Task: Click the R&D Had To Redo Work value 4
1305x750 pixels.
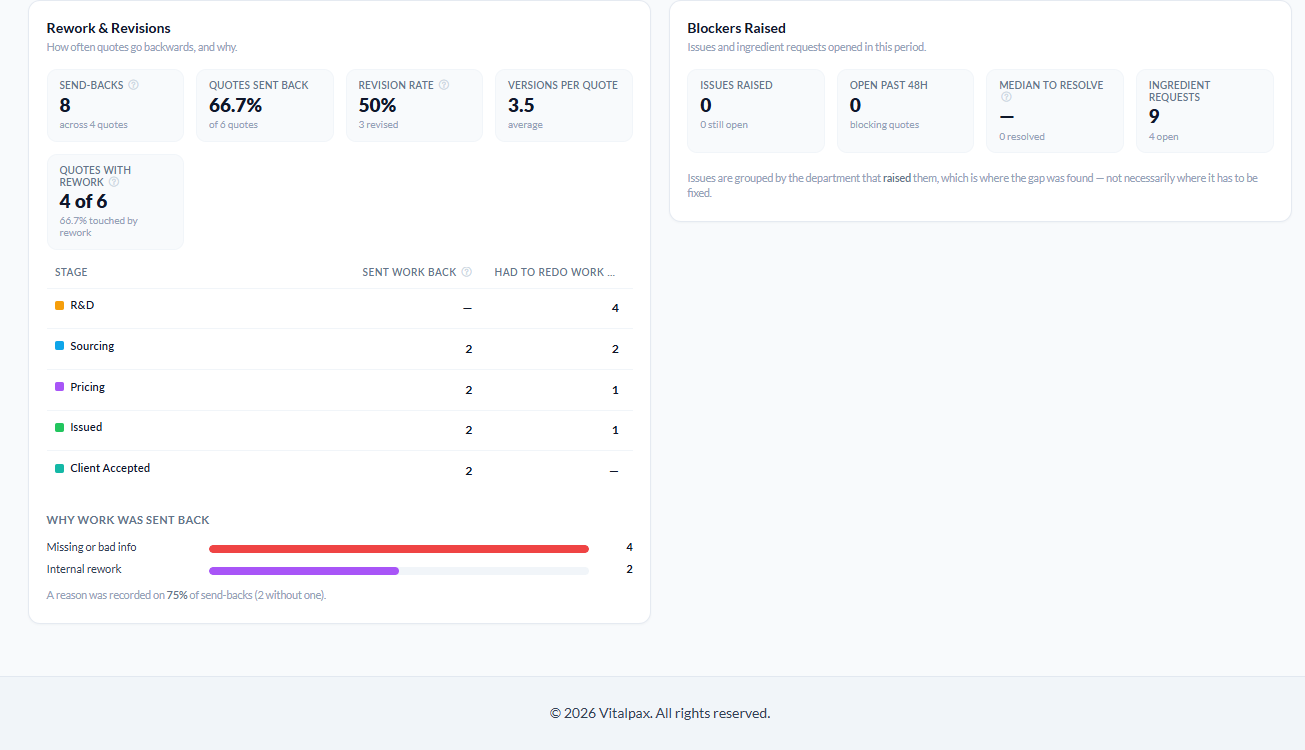Action: click(x=615, y=308)
